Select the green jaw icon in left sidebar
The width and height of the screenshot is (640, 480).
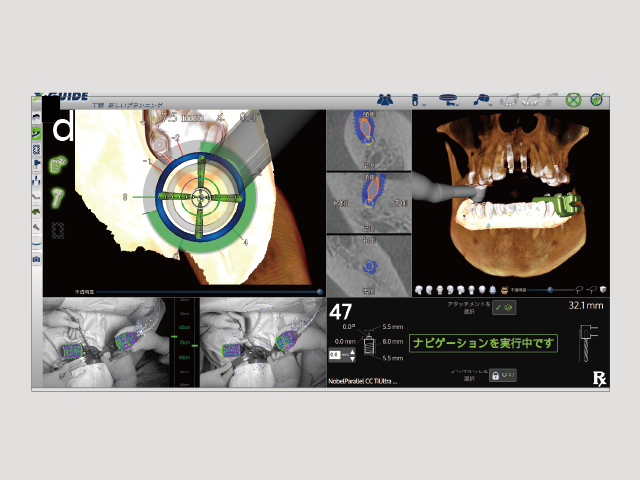[x=37, y=211]
